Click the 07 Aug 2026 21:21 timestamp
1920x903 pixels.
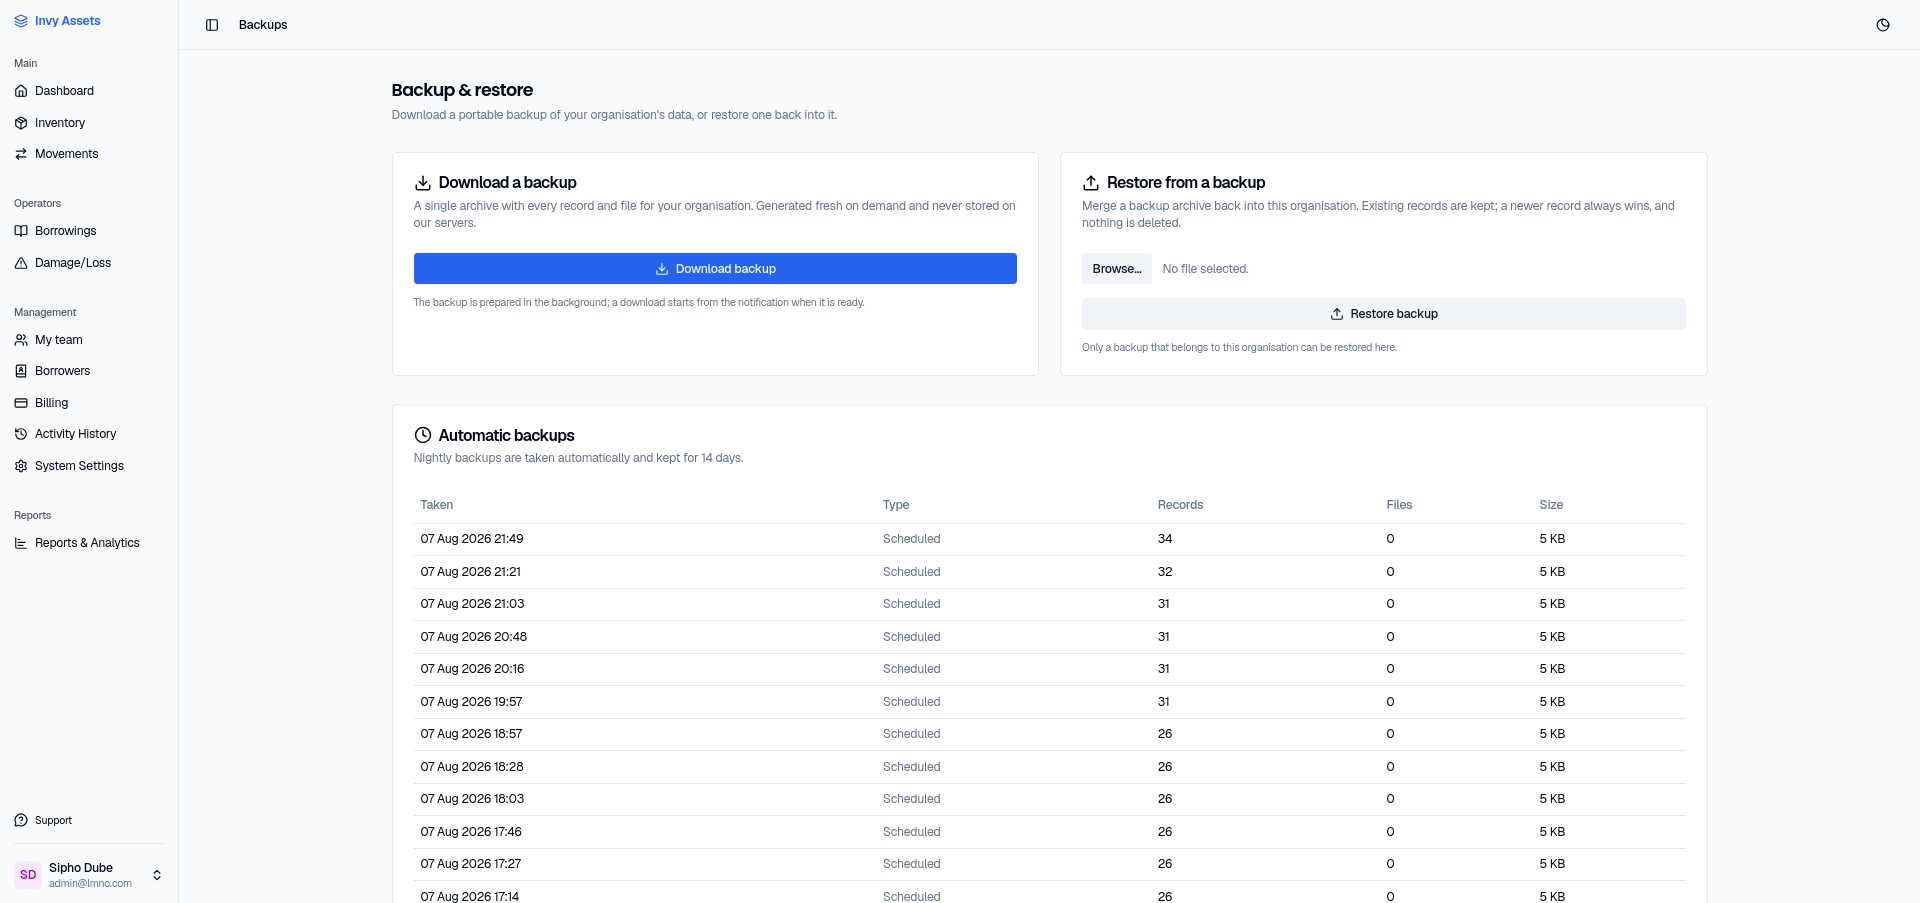coord(470,572)
